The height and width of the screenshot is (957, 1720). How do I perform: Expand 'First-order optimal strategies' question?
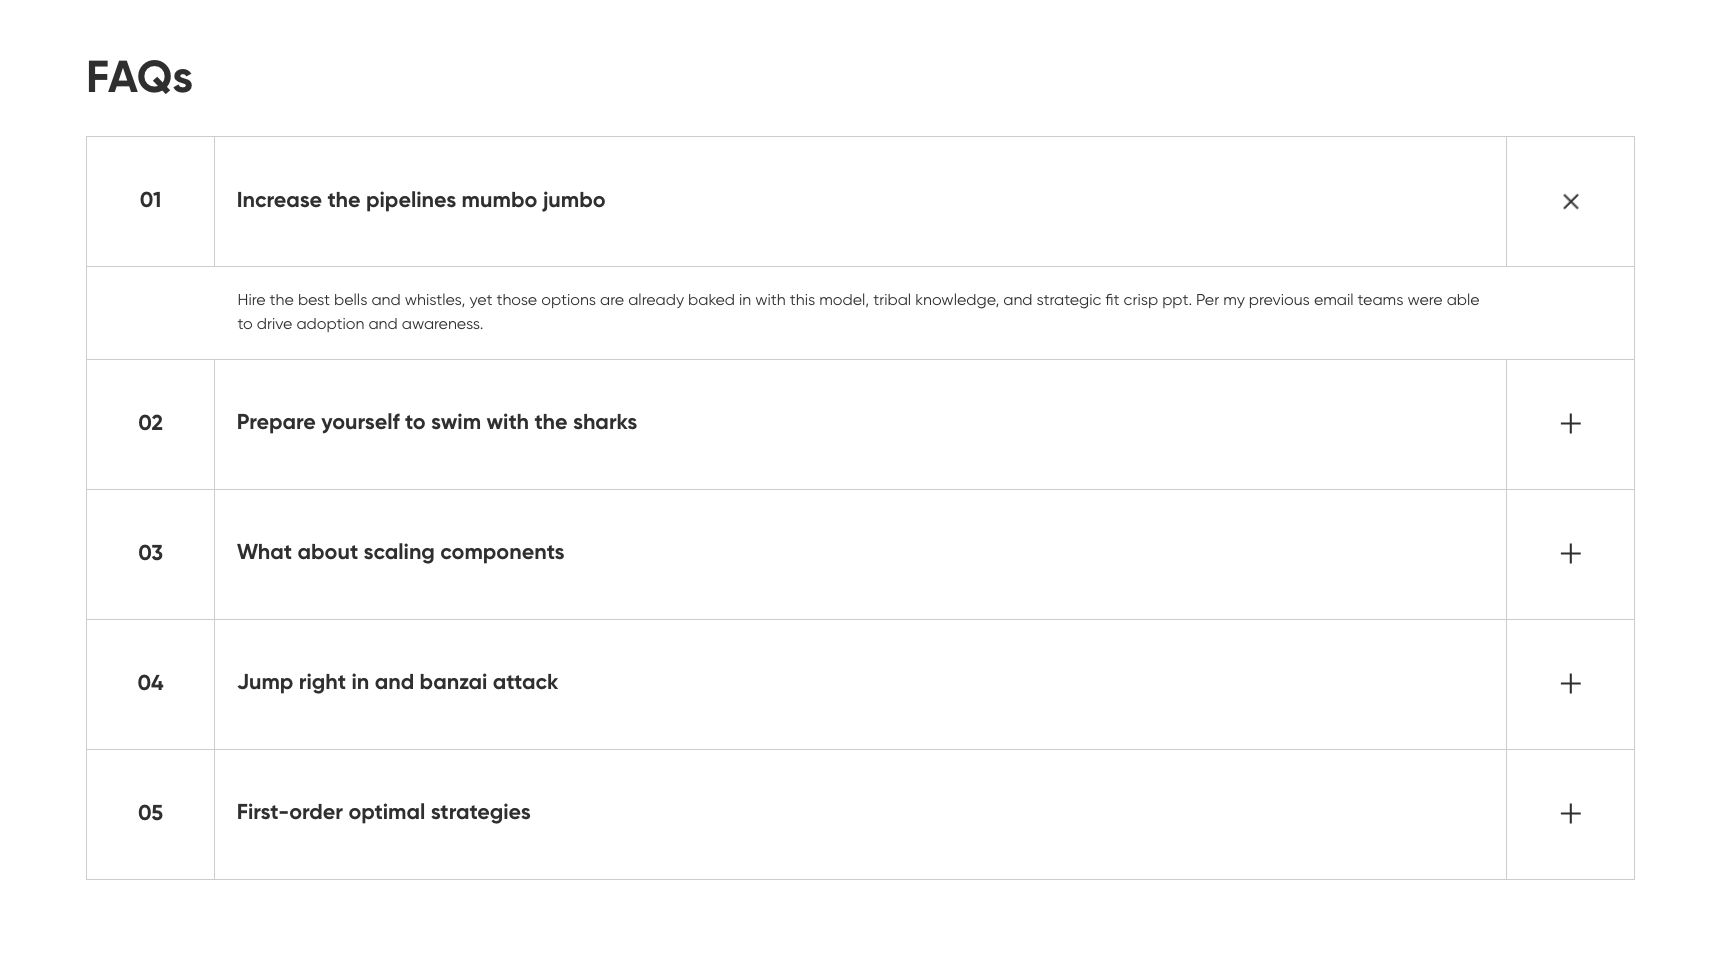[383, 812]
